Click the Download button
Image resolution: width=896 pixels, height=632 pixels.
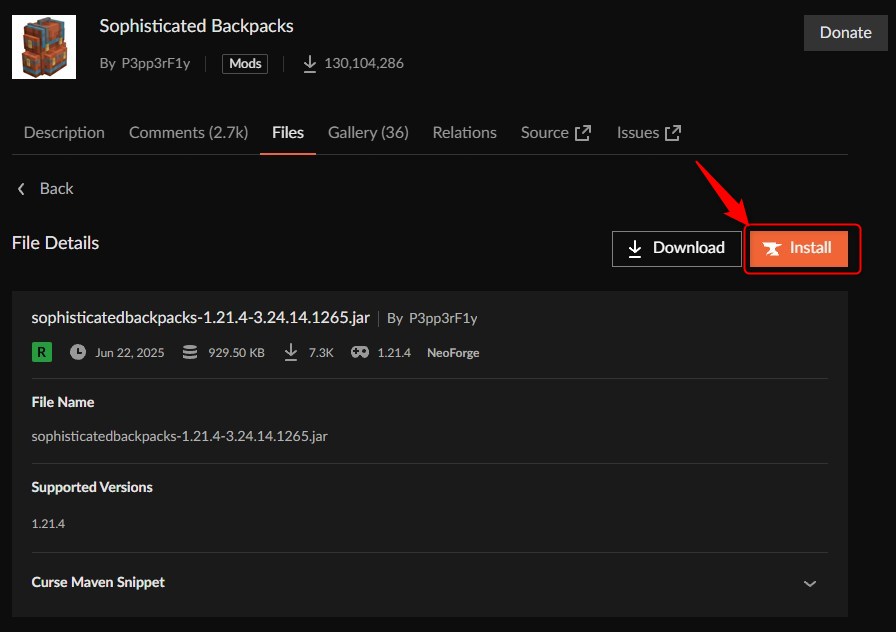(x=677, y=249)
